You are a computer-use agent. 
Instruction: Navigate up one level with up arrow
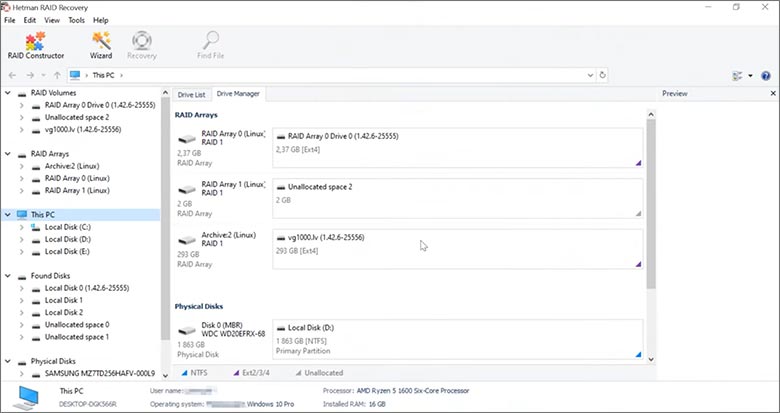(56, 75)
